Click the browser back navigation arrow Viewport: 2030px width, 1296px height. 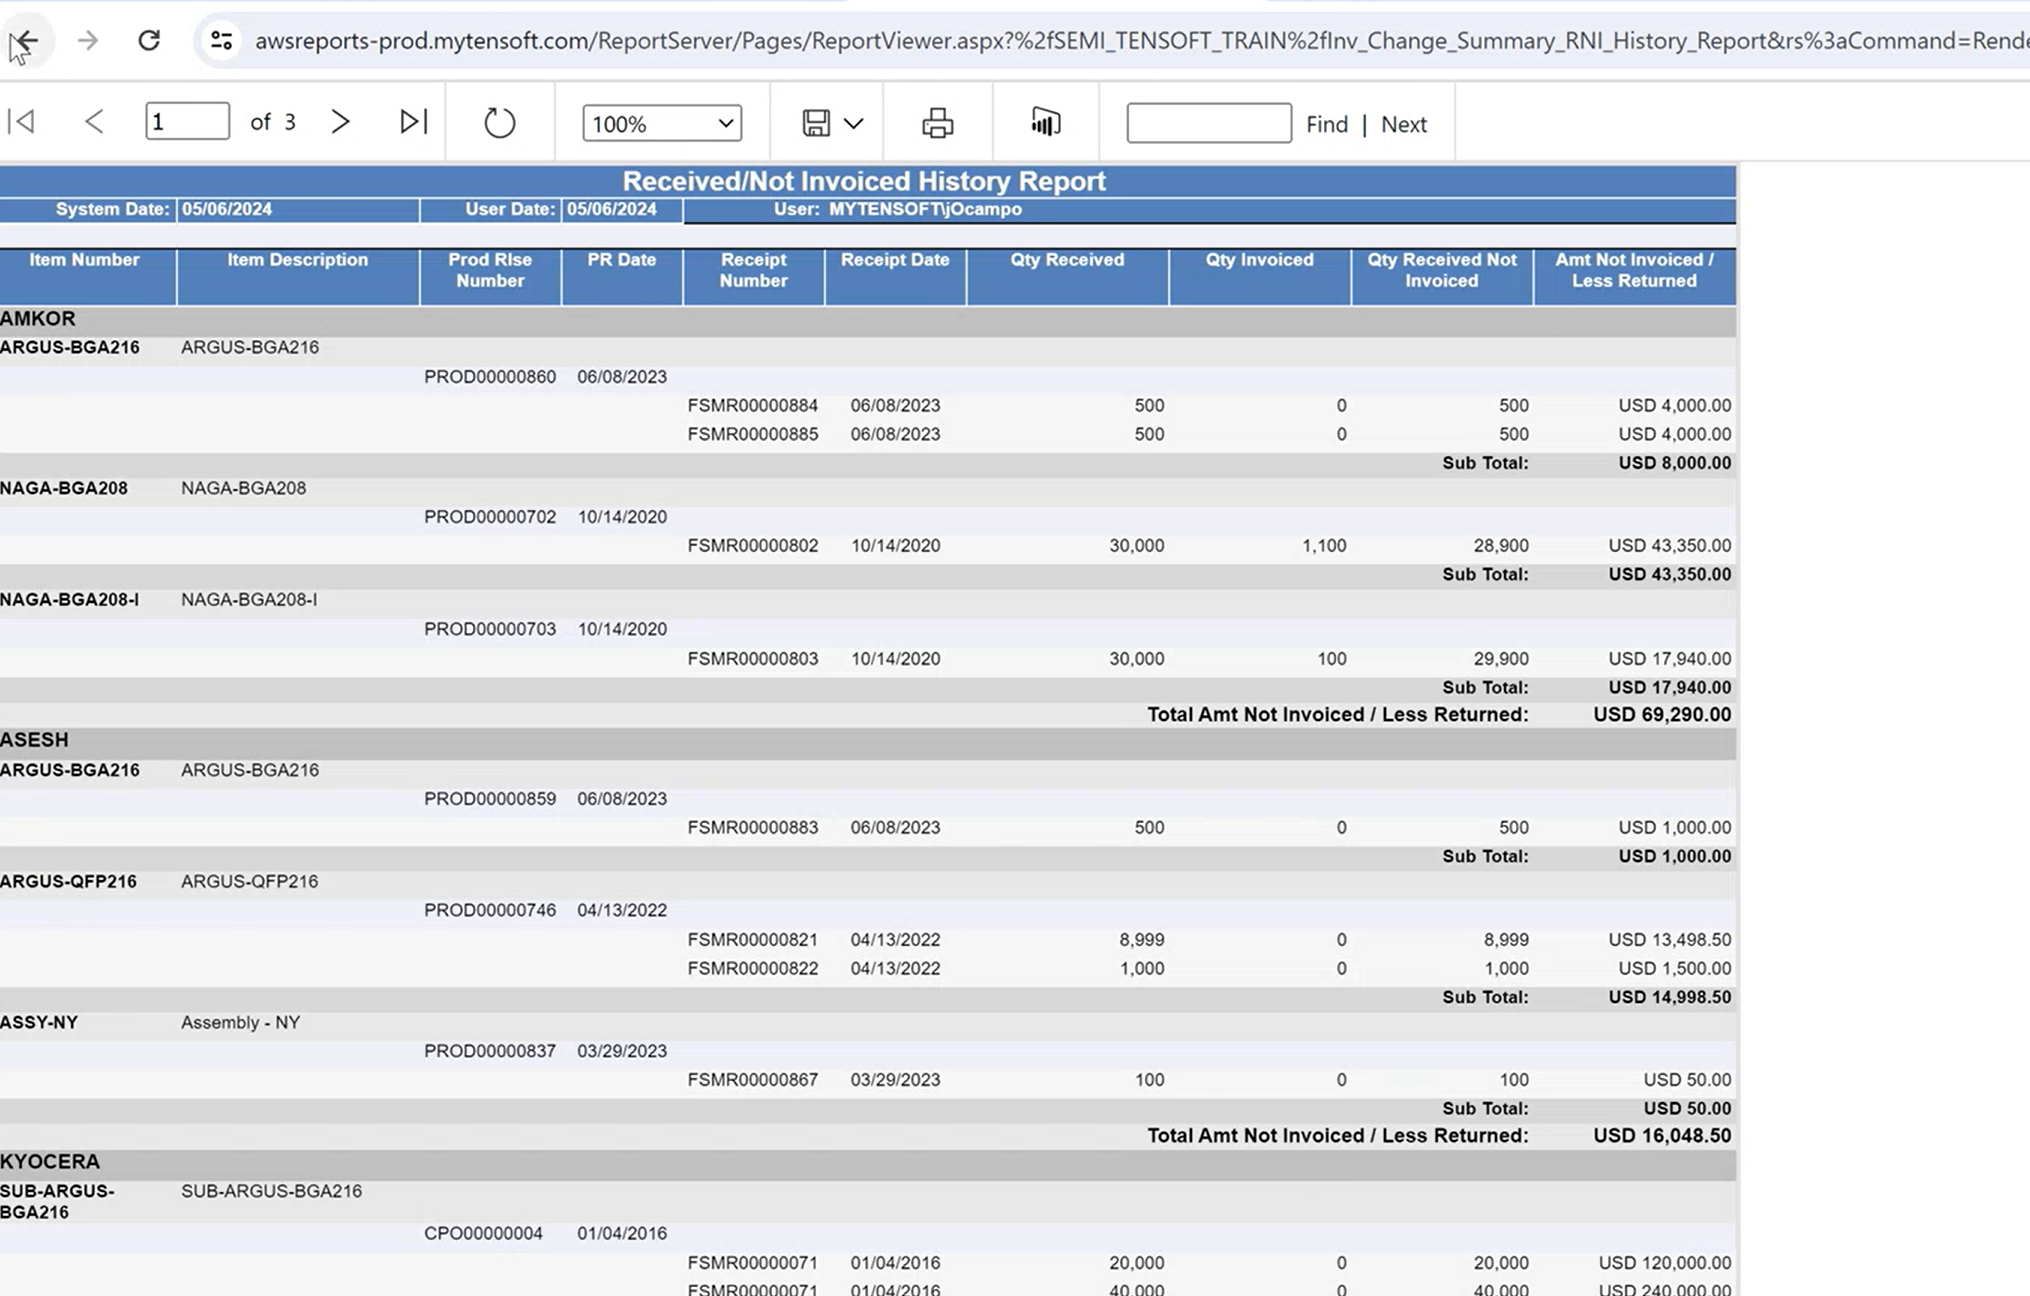coord(27,40)
